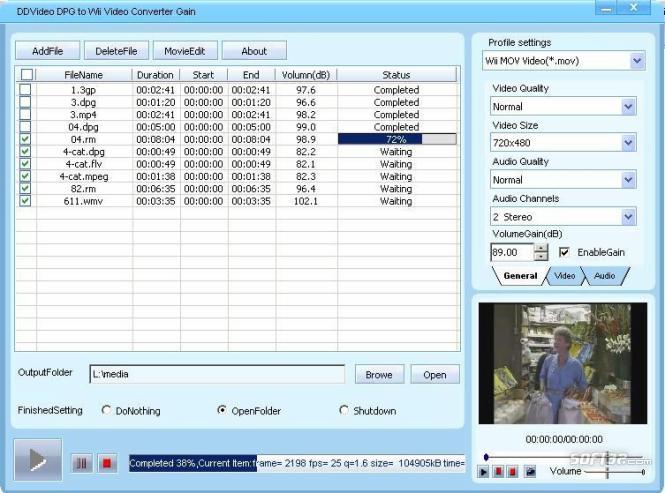Decrease the VolumeGain value with down arrow
This screenshot has height=493, width=665.
pyautogui.click(x=541, y=256)
